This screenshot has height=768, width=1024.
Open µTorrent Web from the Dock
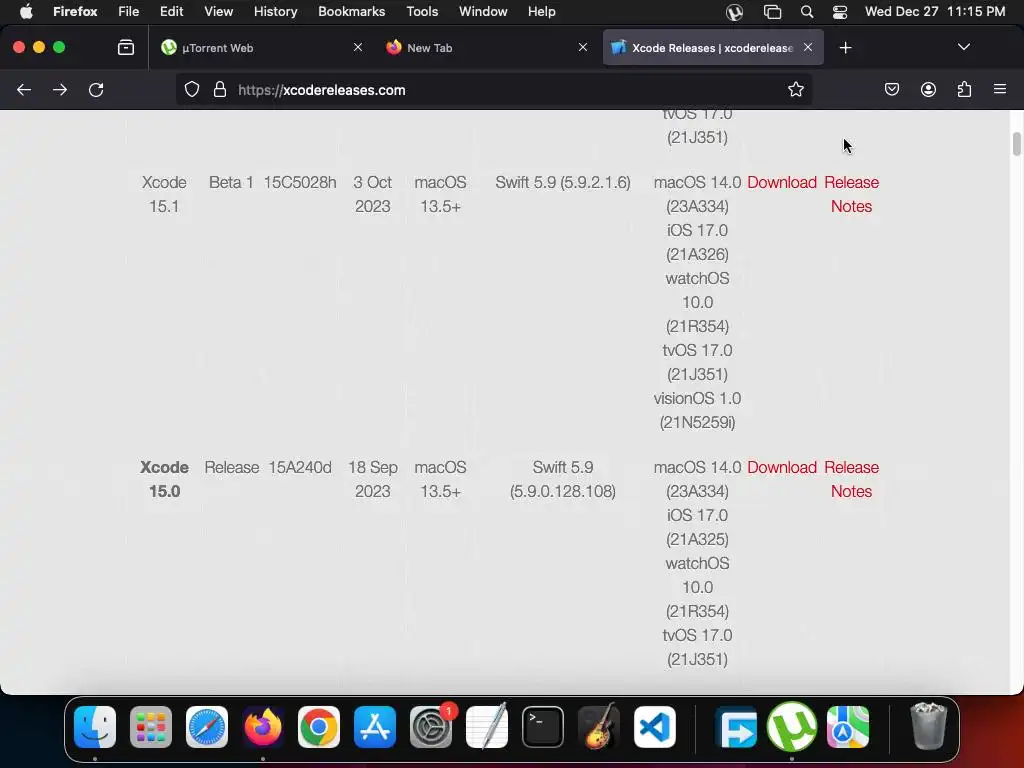click(x=792, y=727)
